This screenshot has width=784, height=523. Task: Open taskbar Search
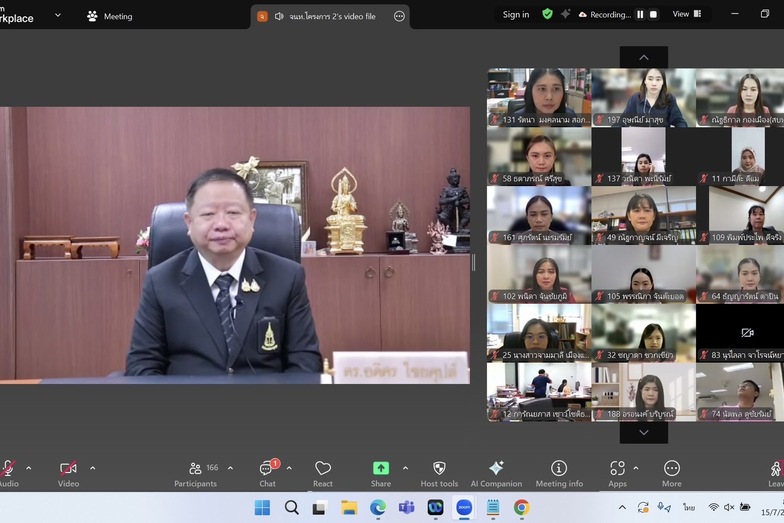coord(292,508)
